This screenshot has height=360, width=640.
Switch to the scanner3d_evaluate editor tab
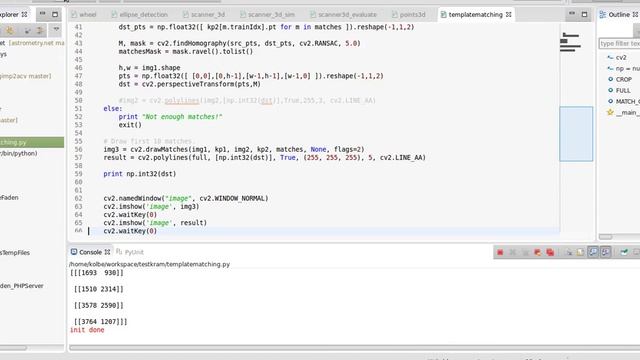coord(343,15)
